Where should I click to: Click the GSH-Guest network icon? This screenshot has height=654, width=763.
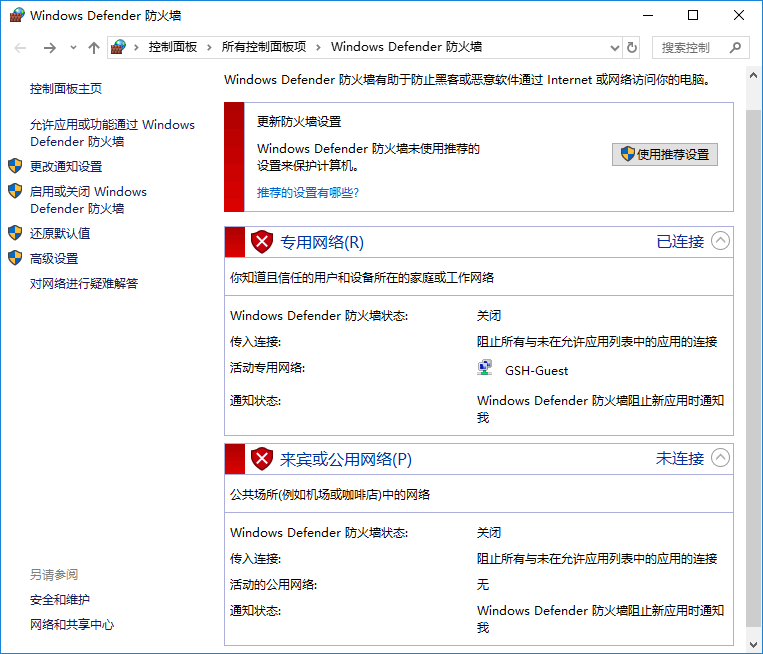(485, 367)
